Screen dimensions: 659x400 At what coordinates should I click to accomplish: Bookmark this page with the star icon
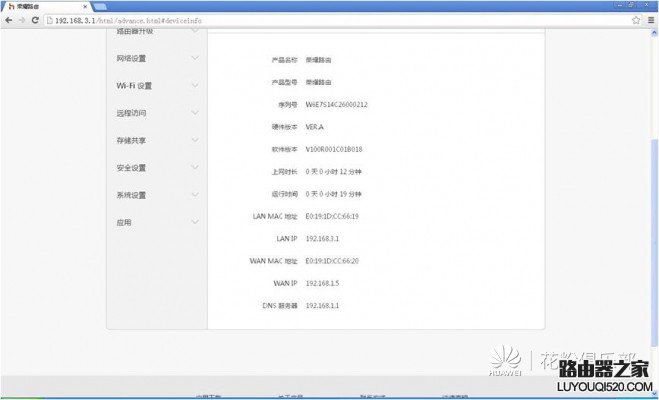tap(636, 20)
